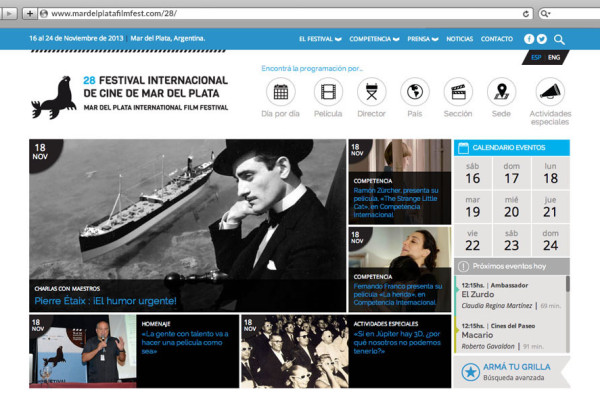This screenshot has width=600, height=400.
Task: Open the Si en Júpiter hay 3D article
Action: pyautogui.click(x=397, y=342)
